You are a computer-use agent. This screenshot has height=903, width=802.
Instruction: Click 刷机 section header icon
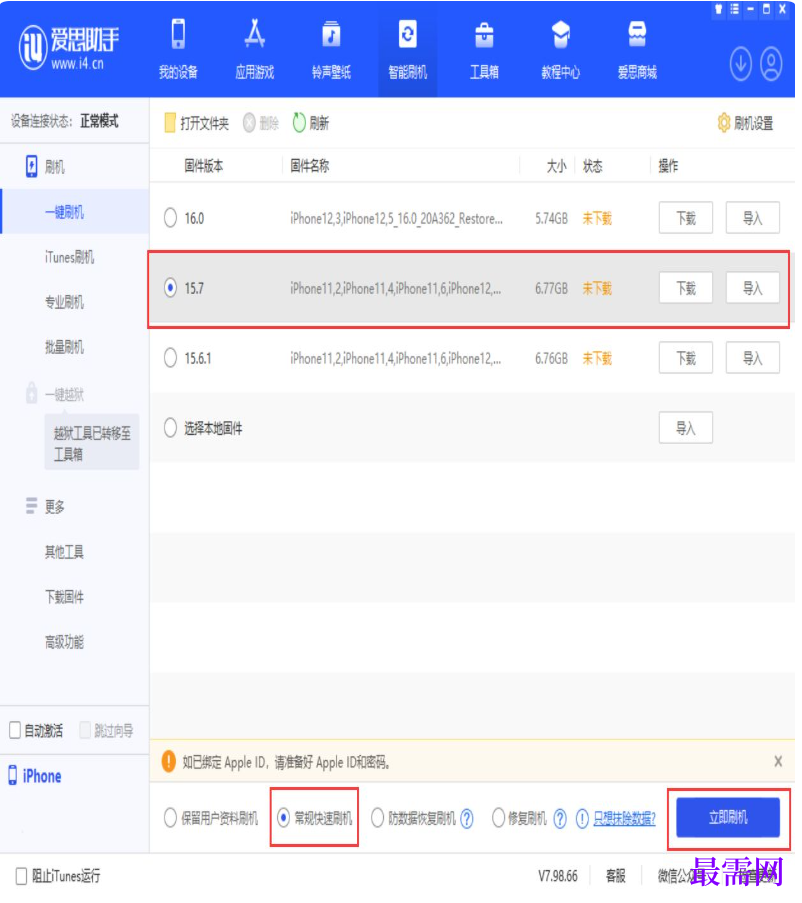(x=32, y=166)
